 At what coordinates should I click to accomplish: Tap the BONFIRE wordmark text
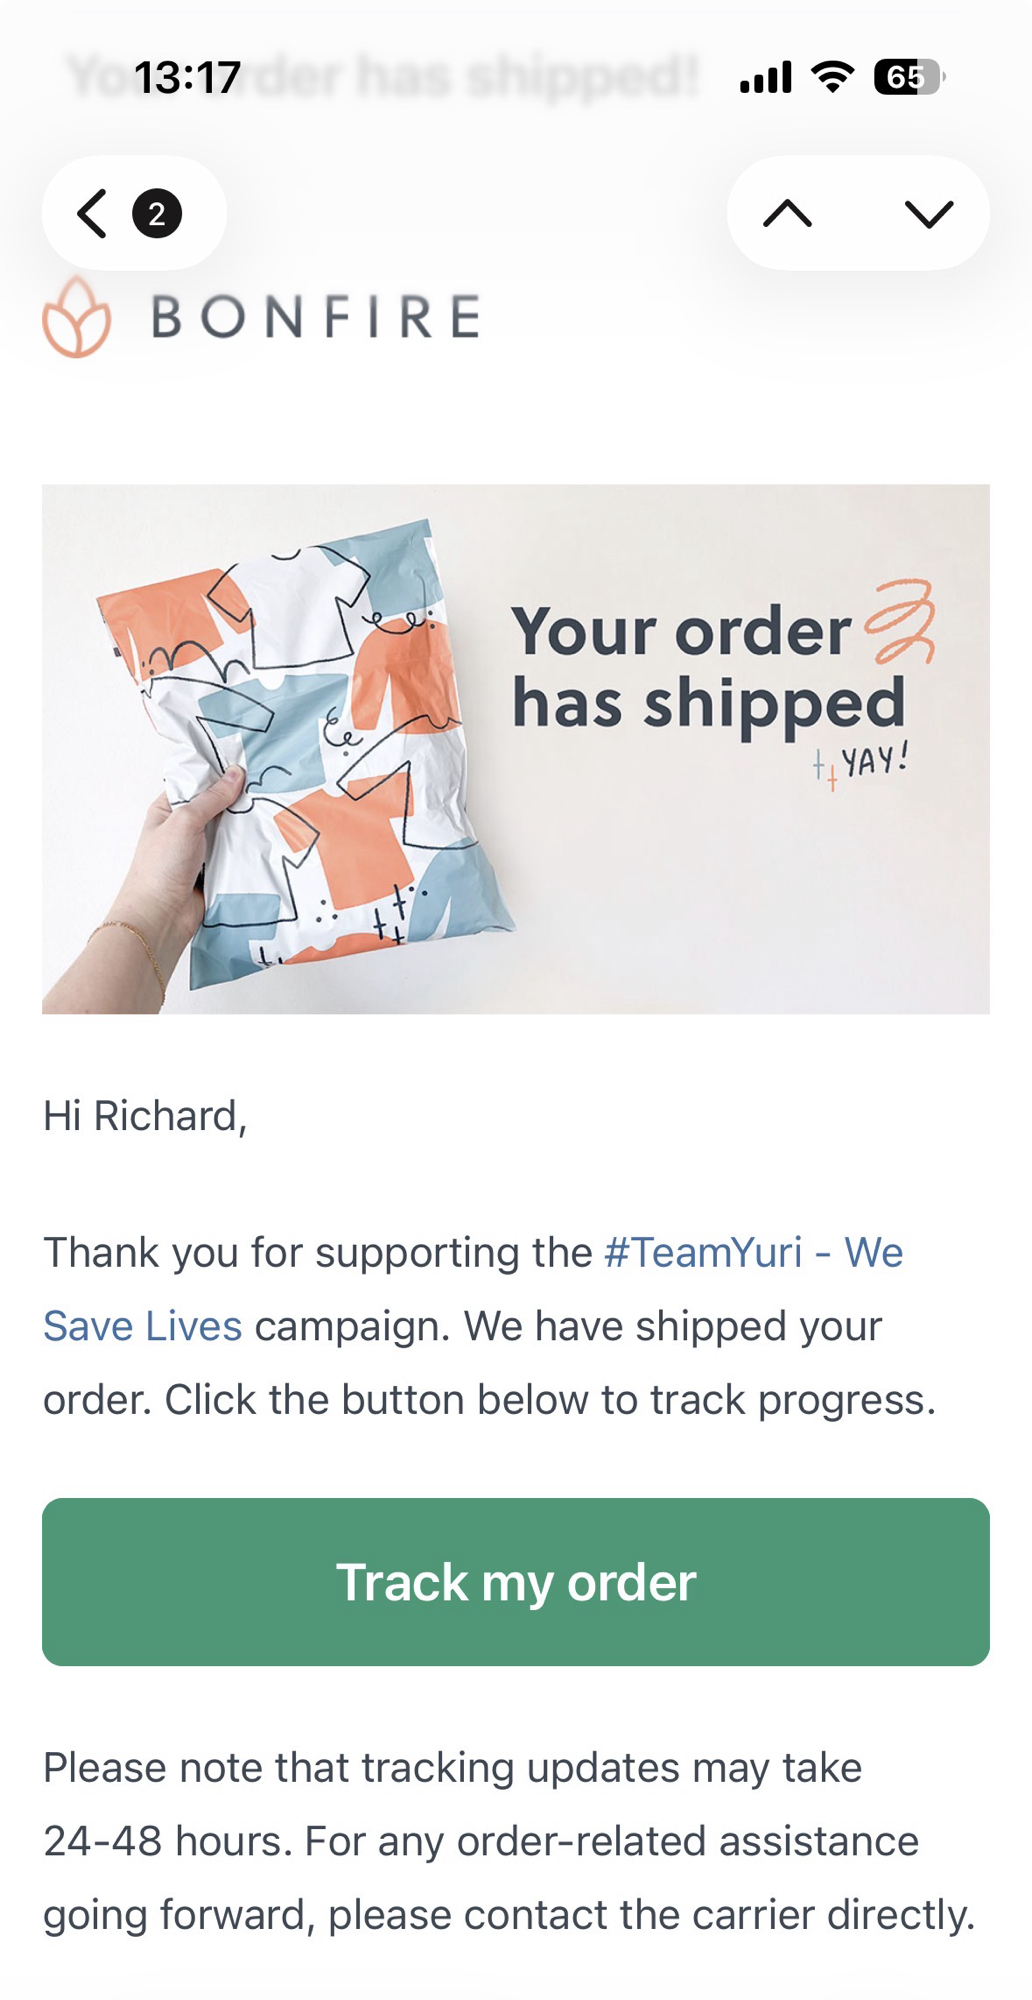tap(316, 318)
